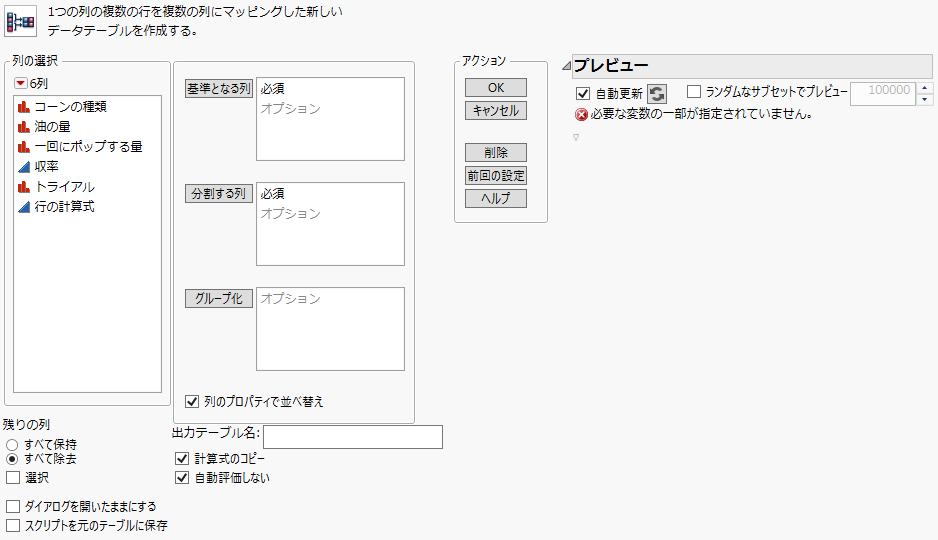Click the red bar-chart icon beside コーンの種類

(x=24, y=107)
